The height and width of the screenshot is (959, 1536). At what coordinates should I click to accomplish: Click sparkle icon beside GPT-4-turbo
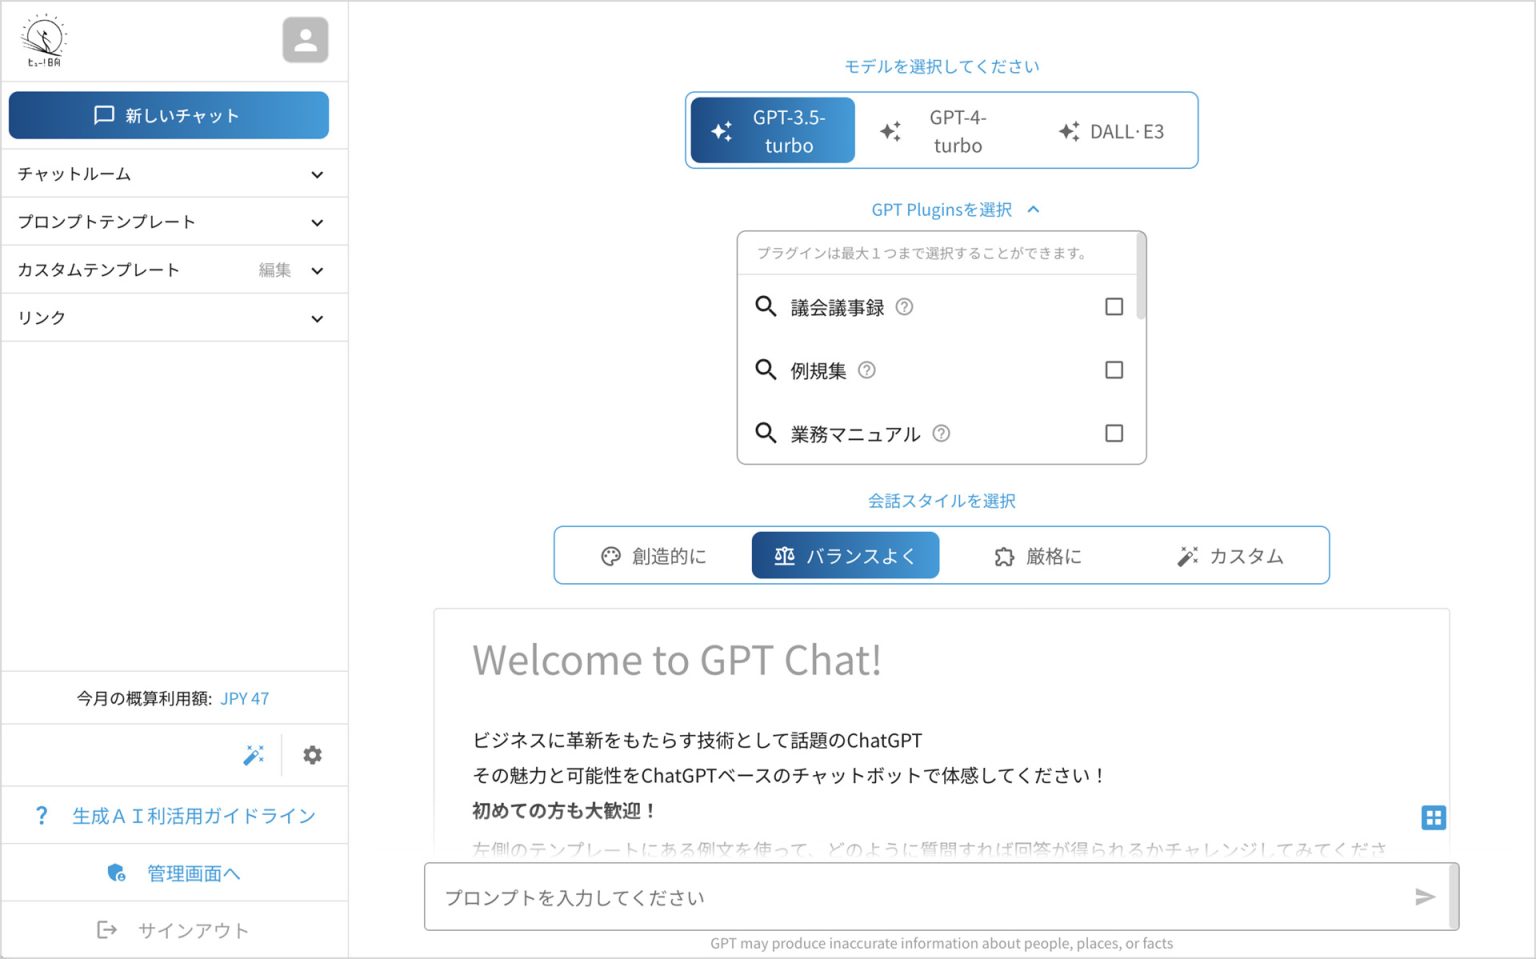(x=890, y=131)
